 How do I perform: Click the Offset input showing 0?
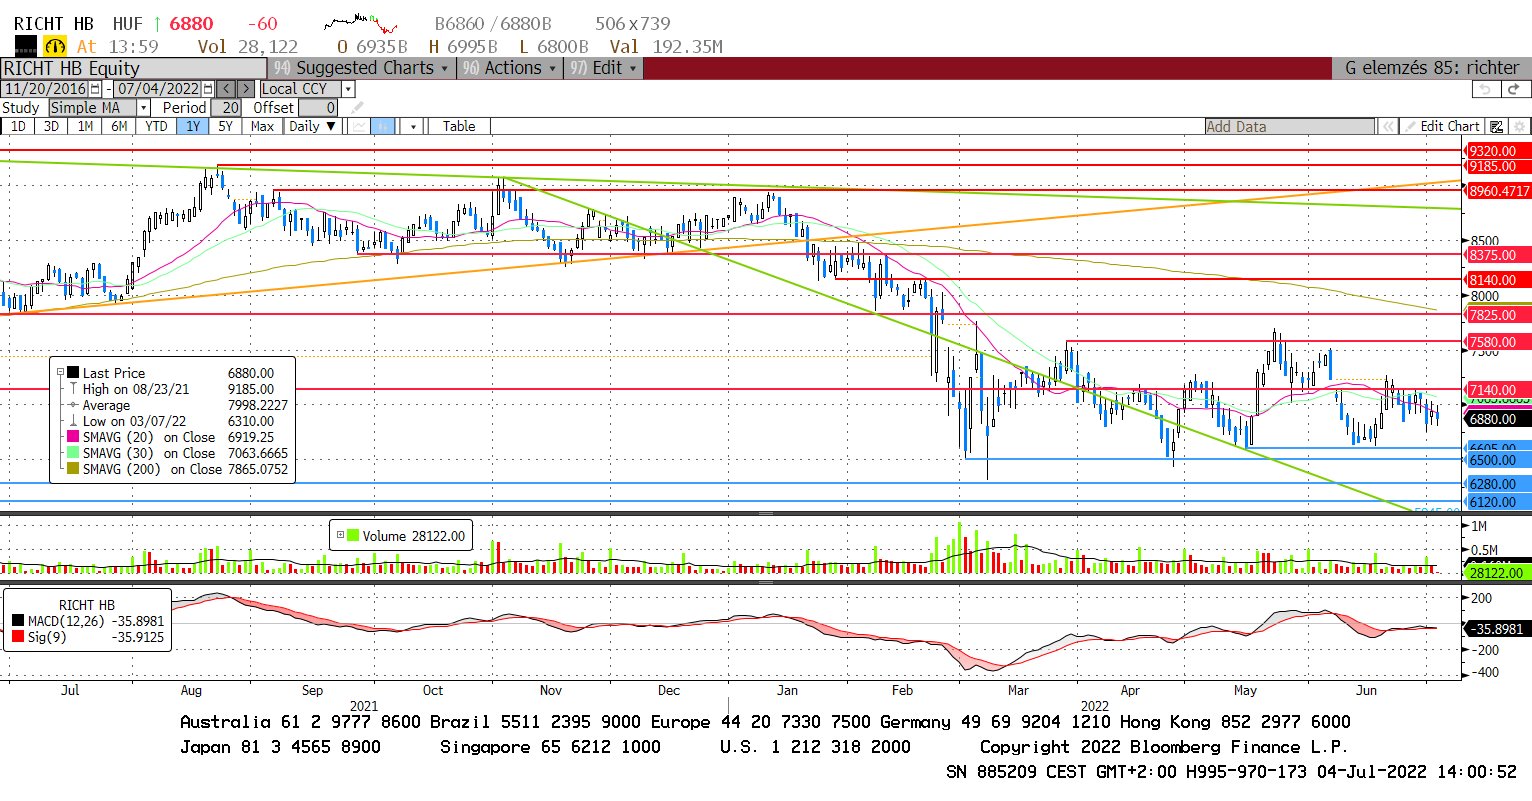tap(317, 108)
